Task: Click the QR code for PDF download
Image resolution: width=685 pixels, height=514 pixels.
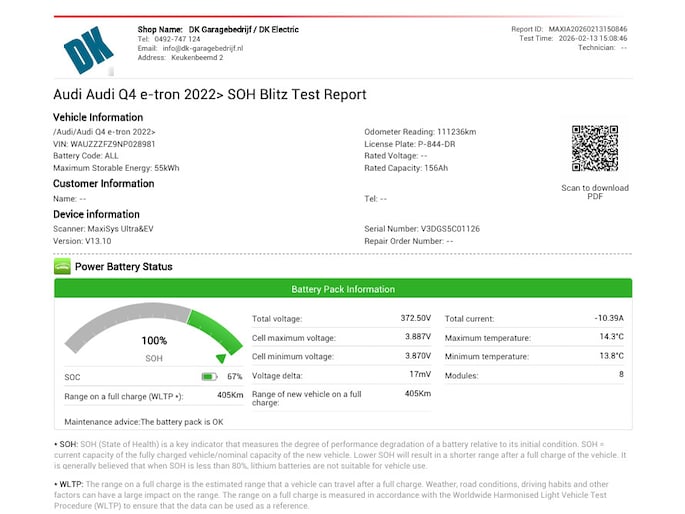Action: (595, 149)
